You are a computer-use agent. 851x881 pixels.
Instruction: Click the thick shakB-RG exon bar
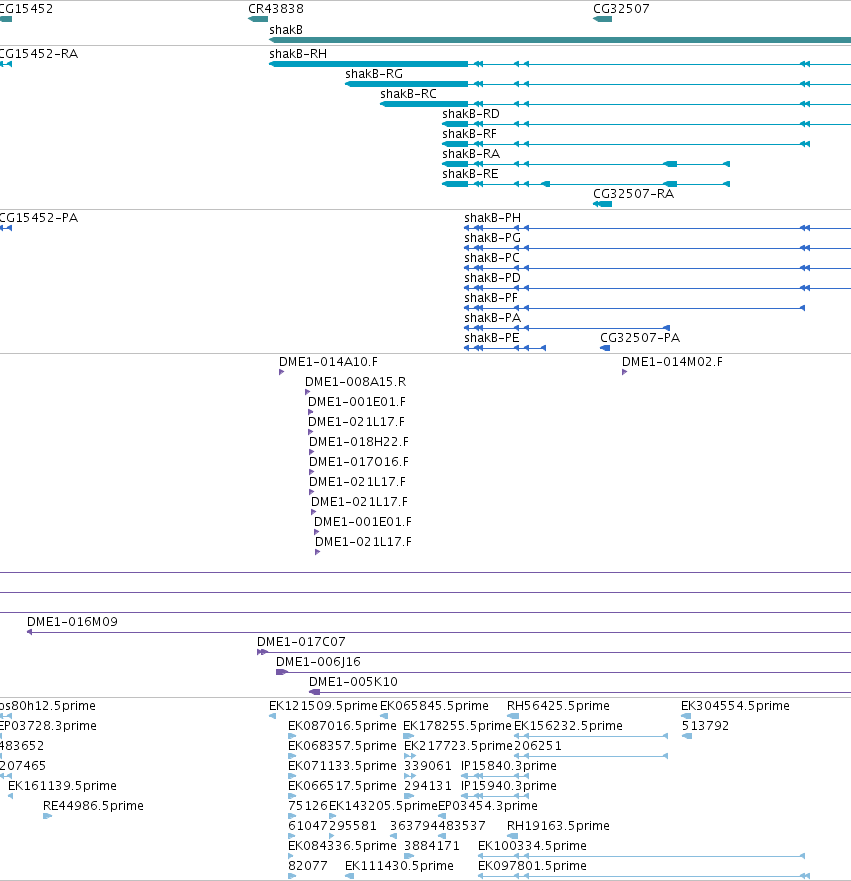pos(406,84)
